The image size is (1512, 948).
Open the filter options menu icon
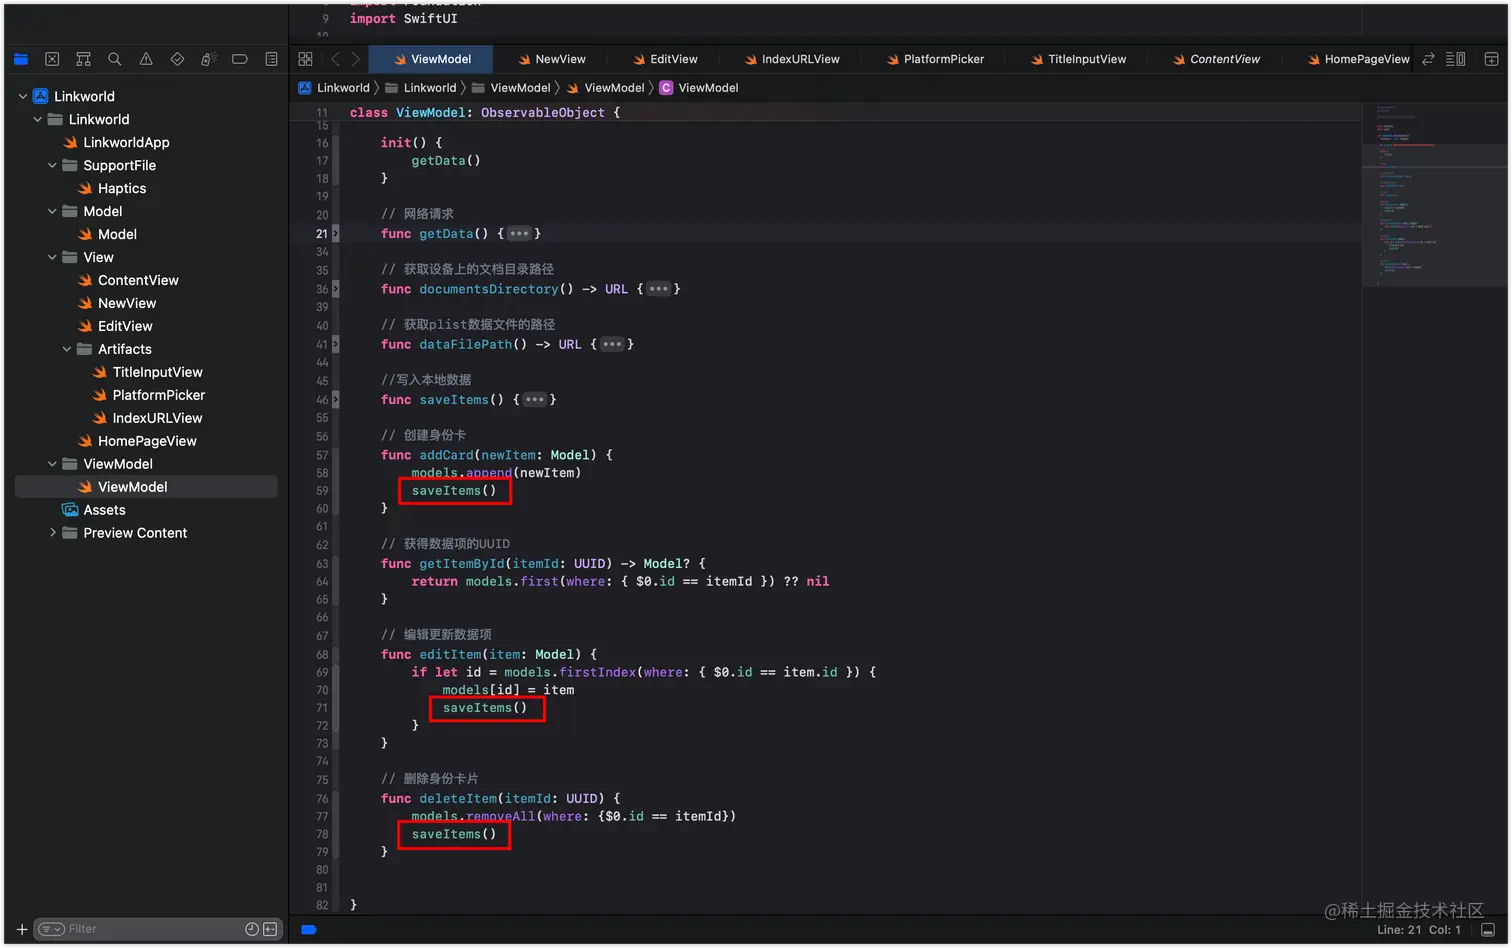[x=52, y=929]
